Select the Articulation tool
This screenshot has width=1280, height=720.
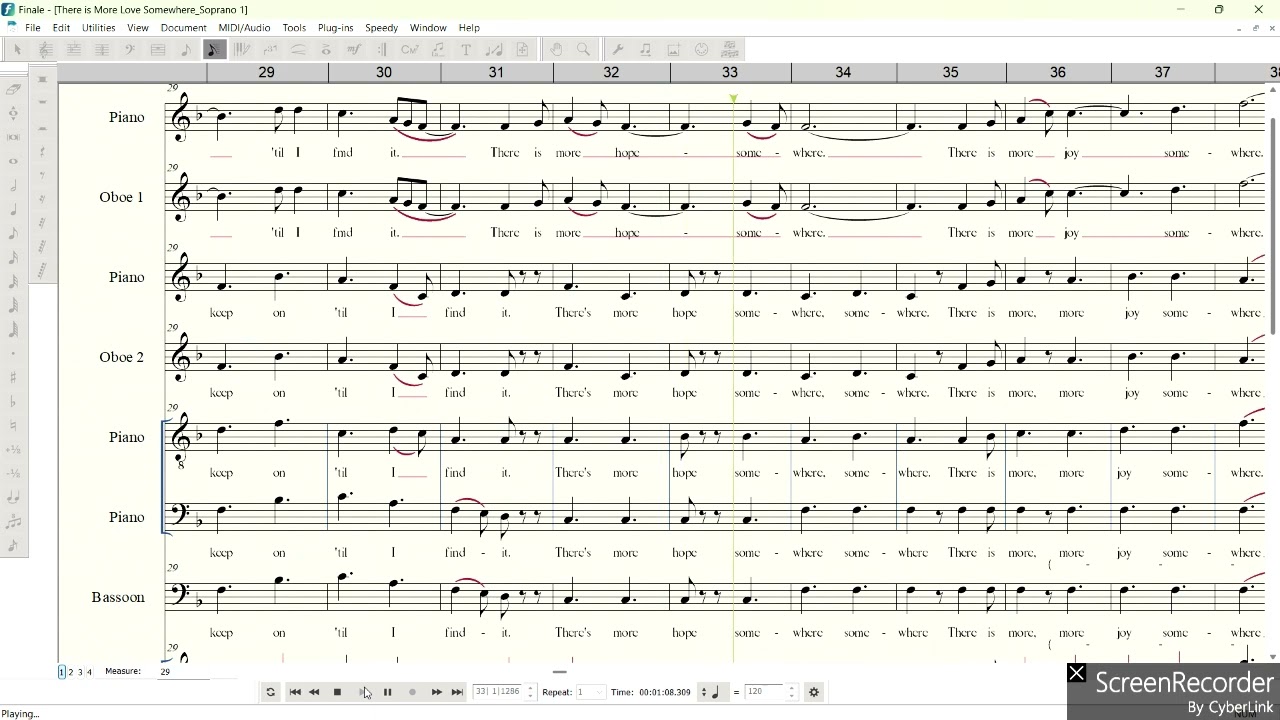click(x=326, y=49)
